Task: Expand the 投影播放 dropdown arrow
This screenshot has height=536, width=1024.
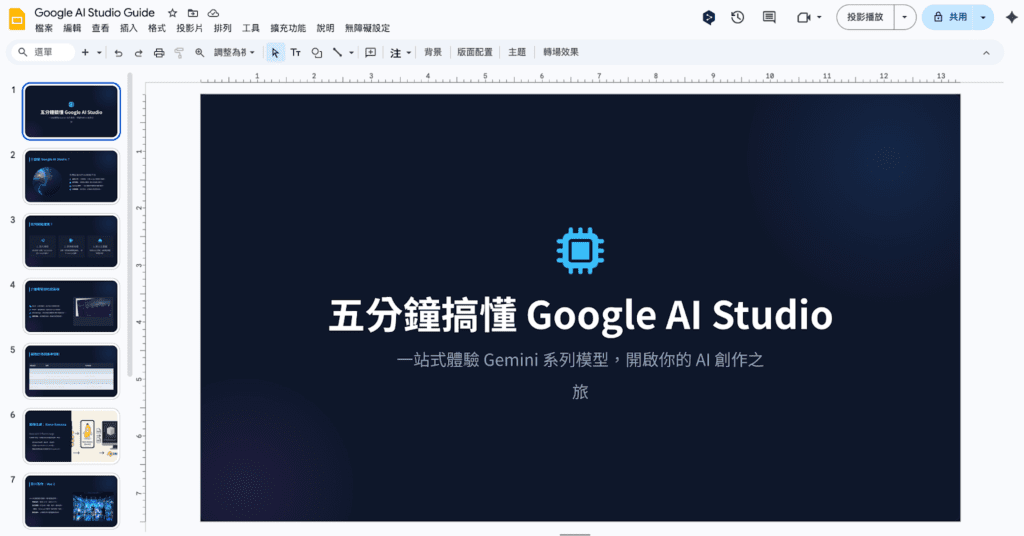Action: (x=905, y=17)
